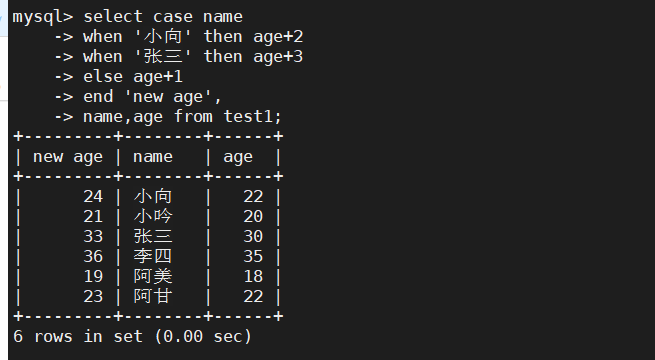Click the 'age' column header
The height and width of the screenshot is (360, 655).
point(238,157)
